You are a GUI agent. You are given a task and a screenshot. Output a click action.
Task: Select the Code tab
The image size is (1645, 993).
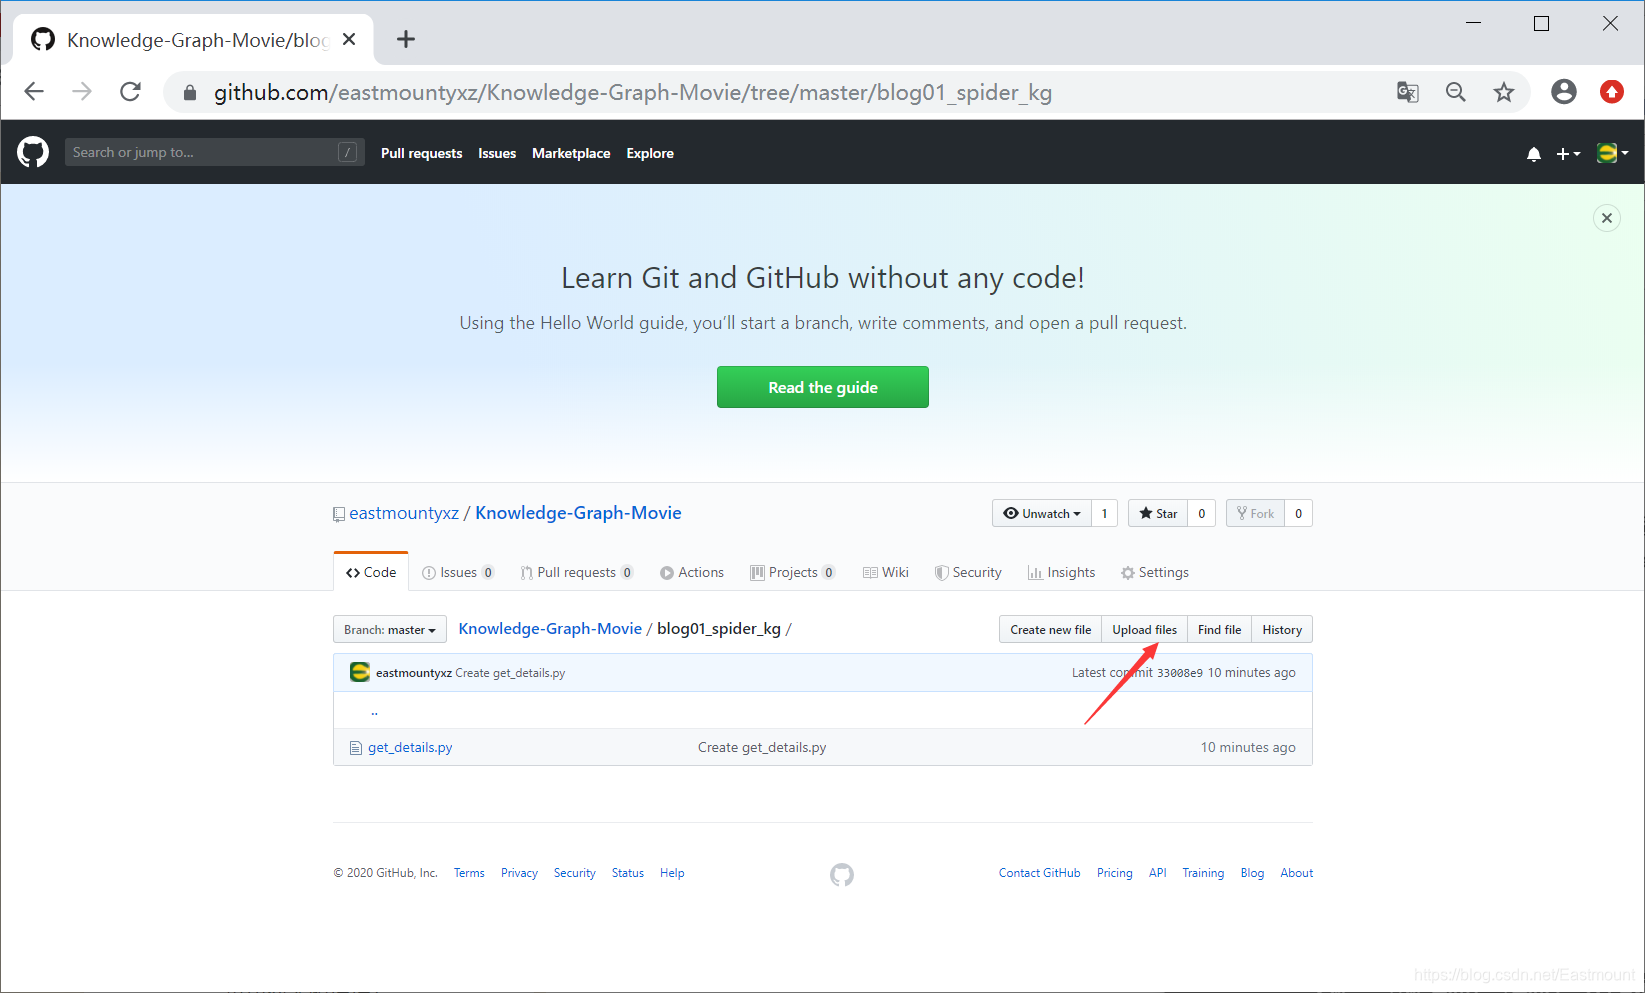pyautogui.click(x=371, y=572)
